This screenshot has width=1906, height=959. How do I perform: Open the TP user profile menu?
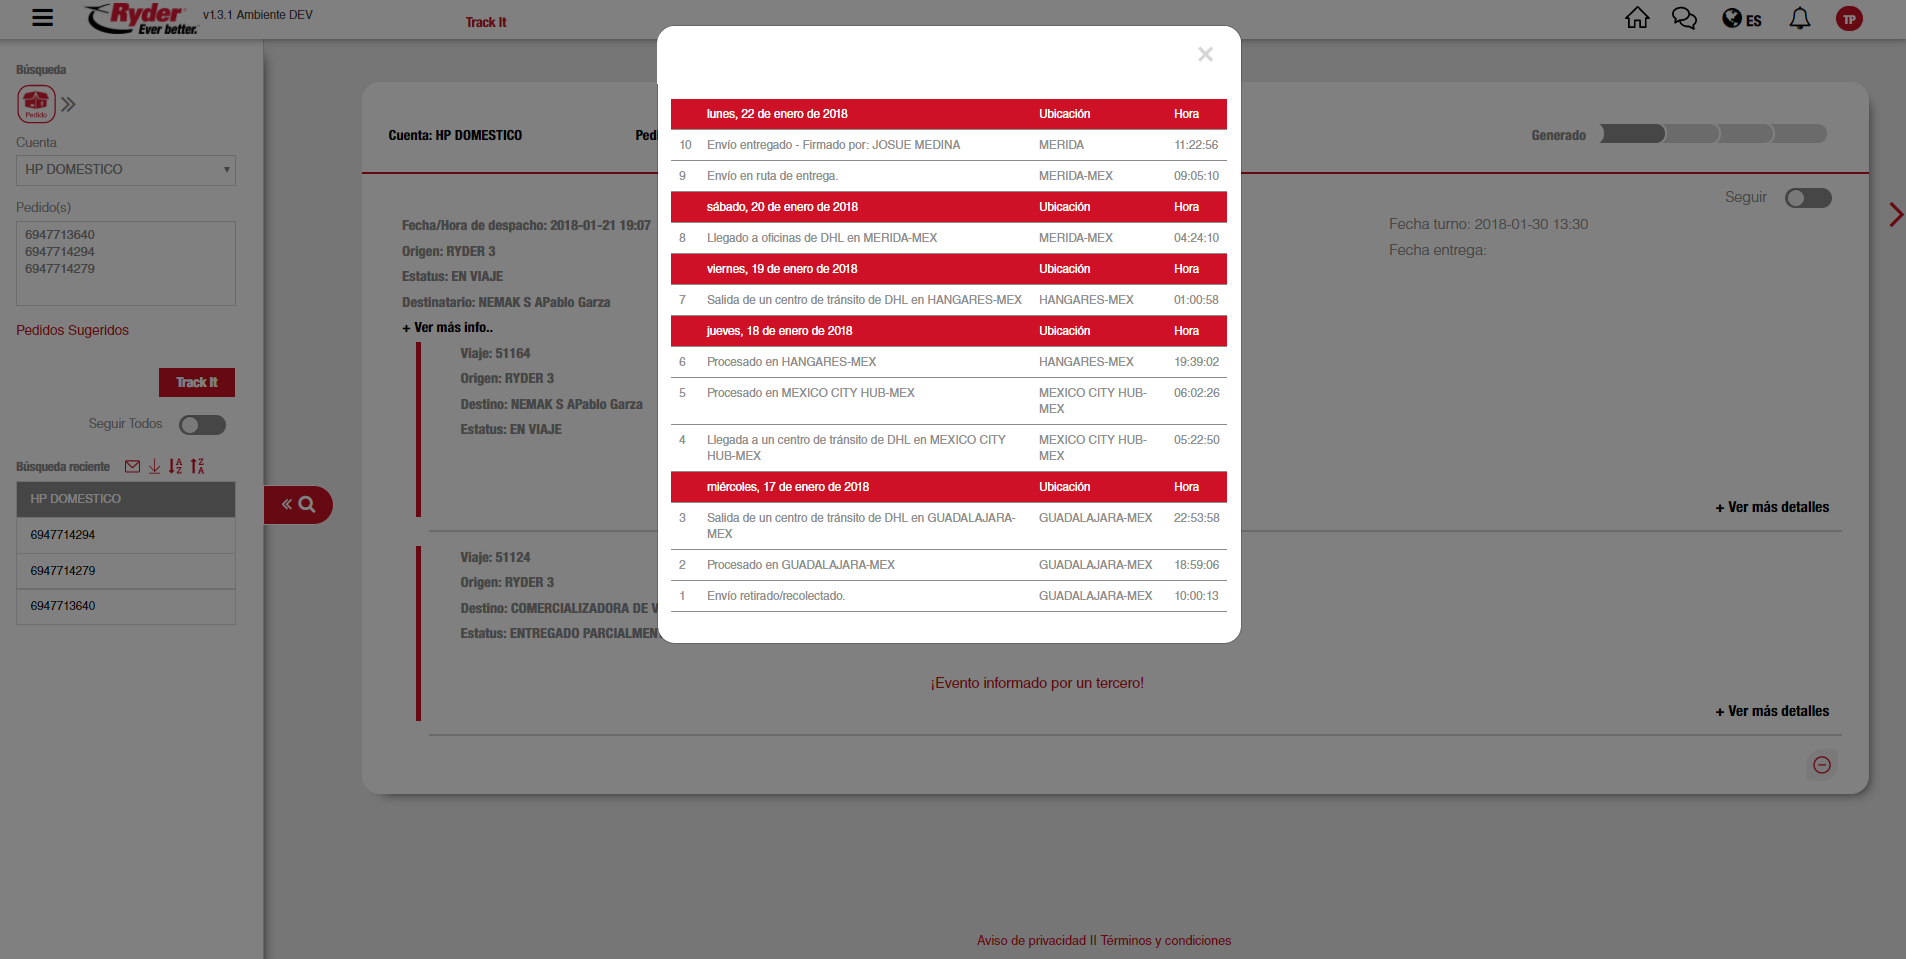(1849, 19)
